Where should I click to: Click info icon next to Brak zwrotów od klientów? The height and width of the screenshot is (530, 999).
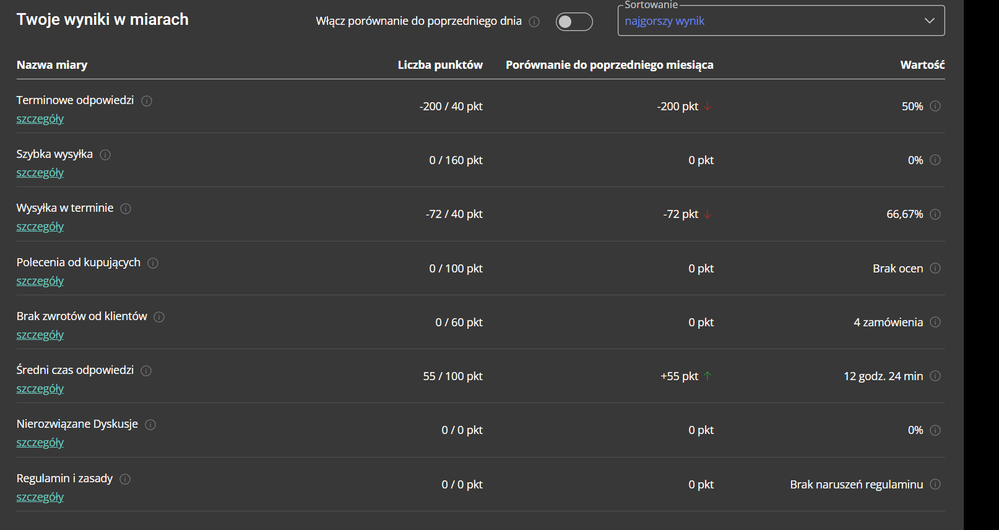(x=159, y=317)
